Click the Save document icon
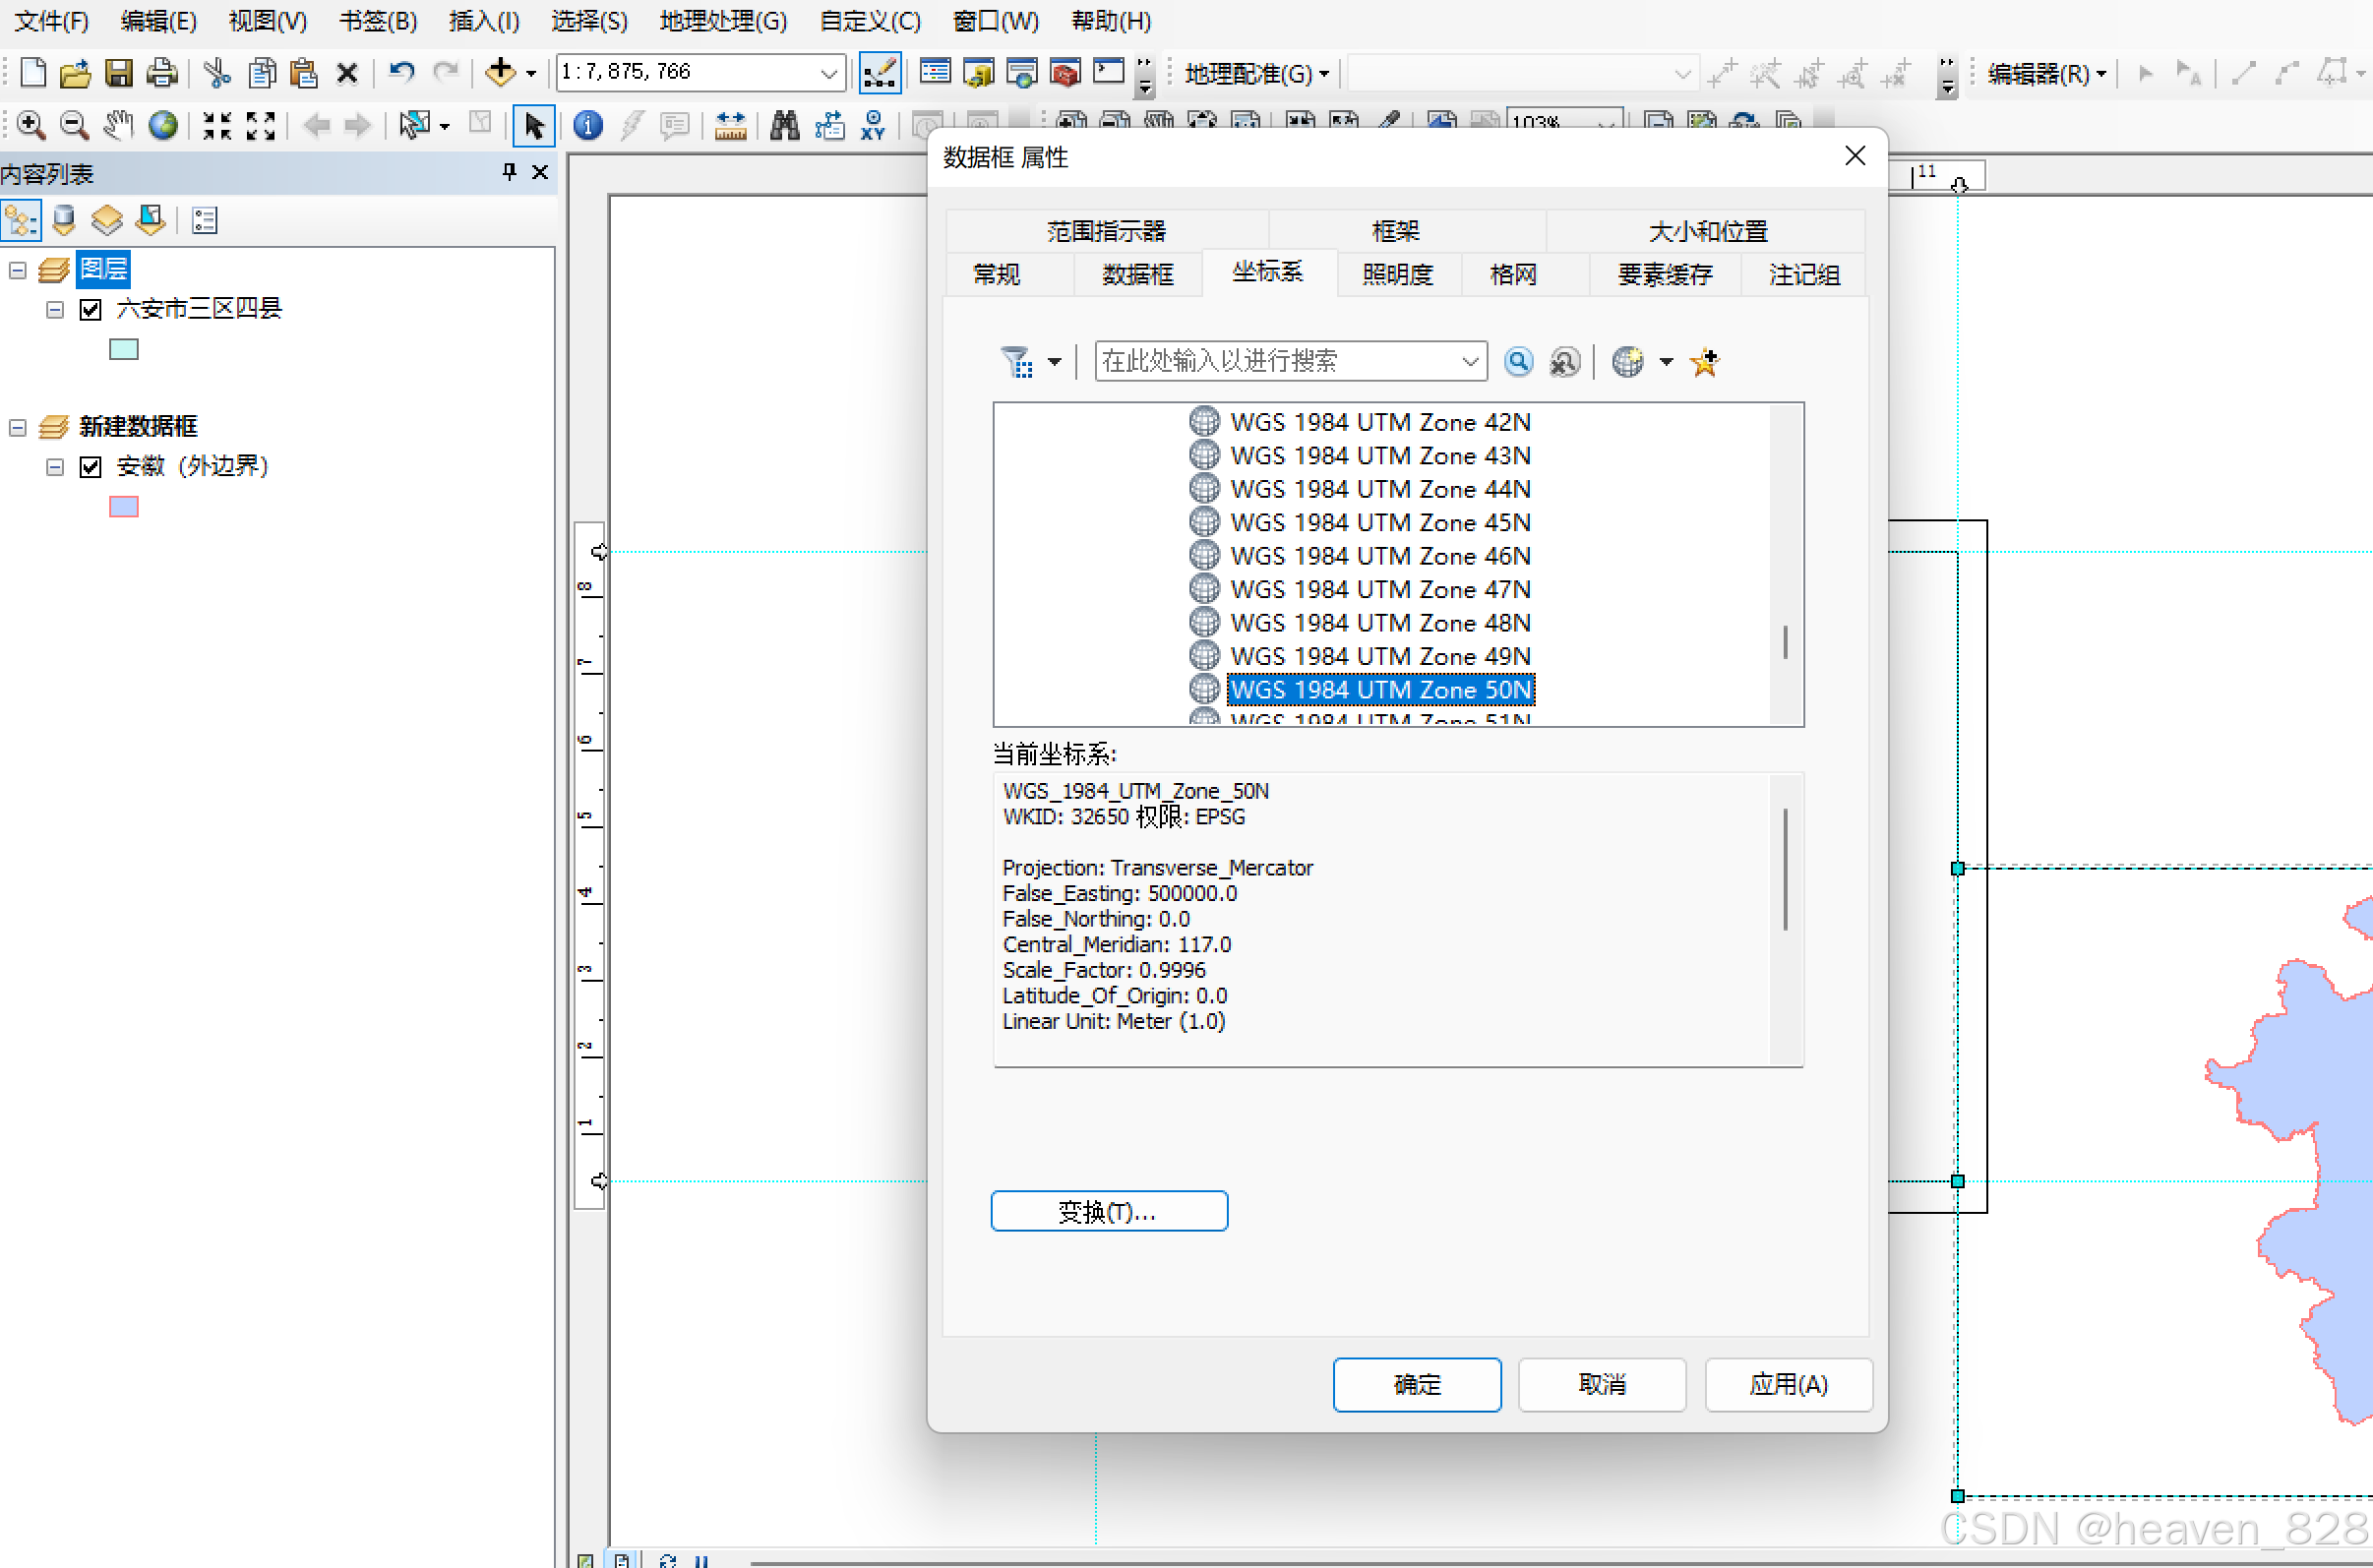 [119, 72]
